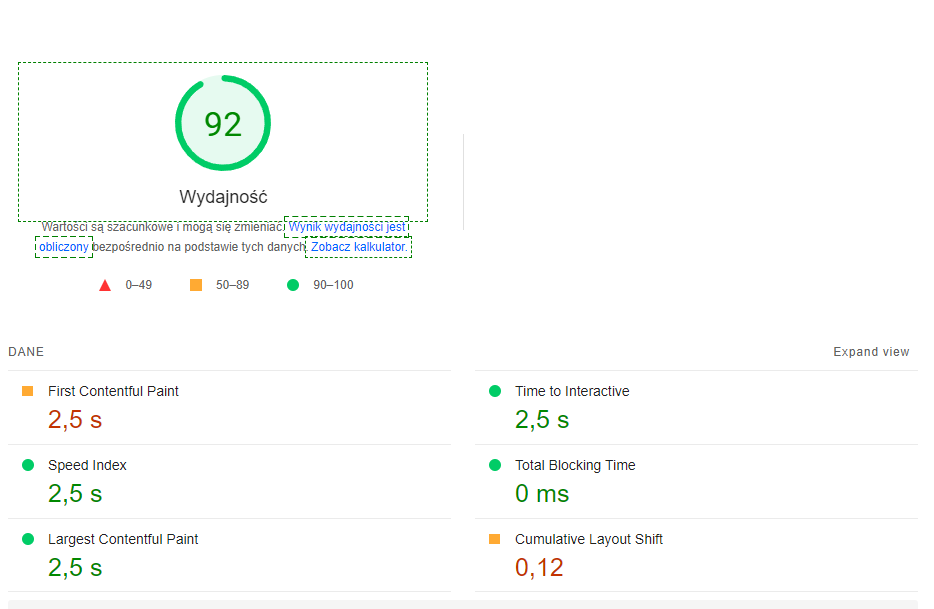Open the "Wynik wydajności jest" link
The width and height of the screenshot is (934, 609).
coord(347,227)
